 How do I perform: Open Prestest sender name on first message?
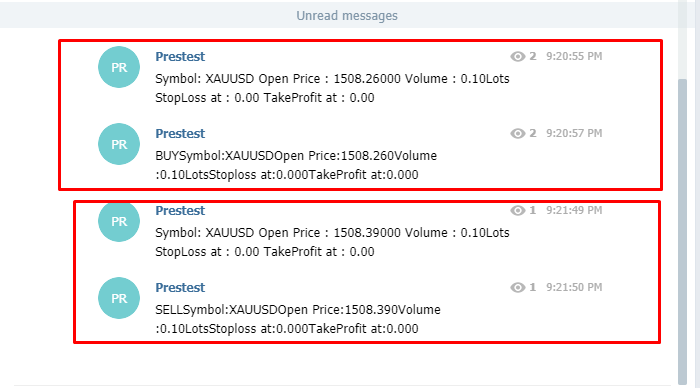pyautogui.click(x=180, y=57)
